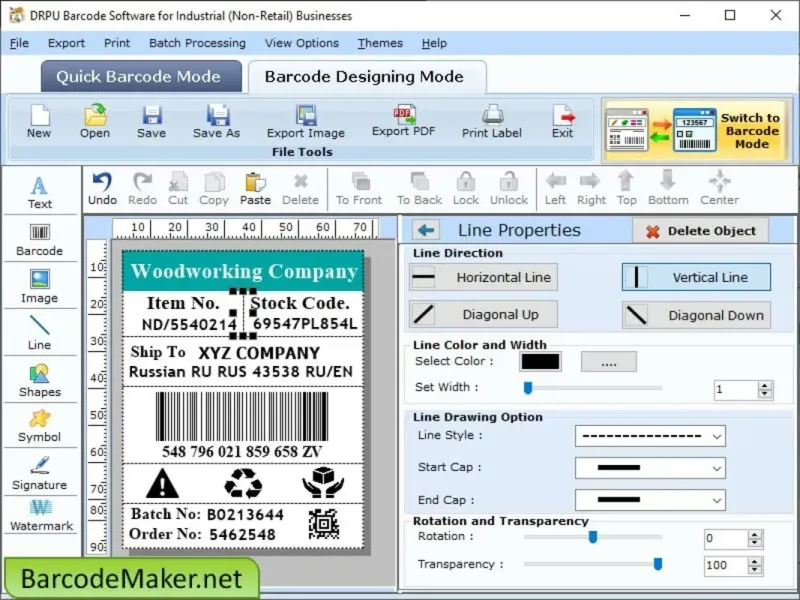Click the Shapes tool icon
This screenshot has height=600, width=800.
39,373
